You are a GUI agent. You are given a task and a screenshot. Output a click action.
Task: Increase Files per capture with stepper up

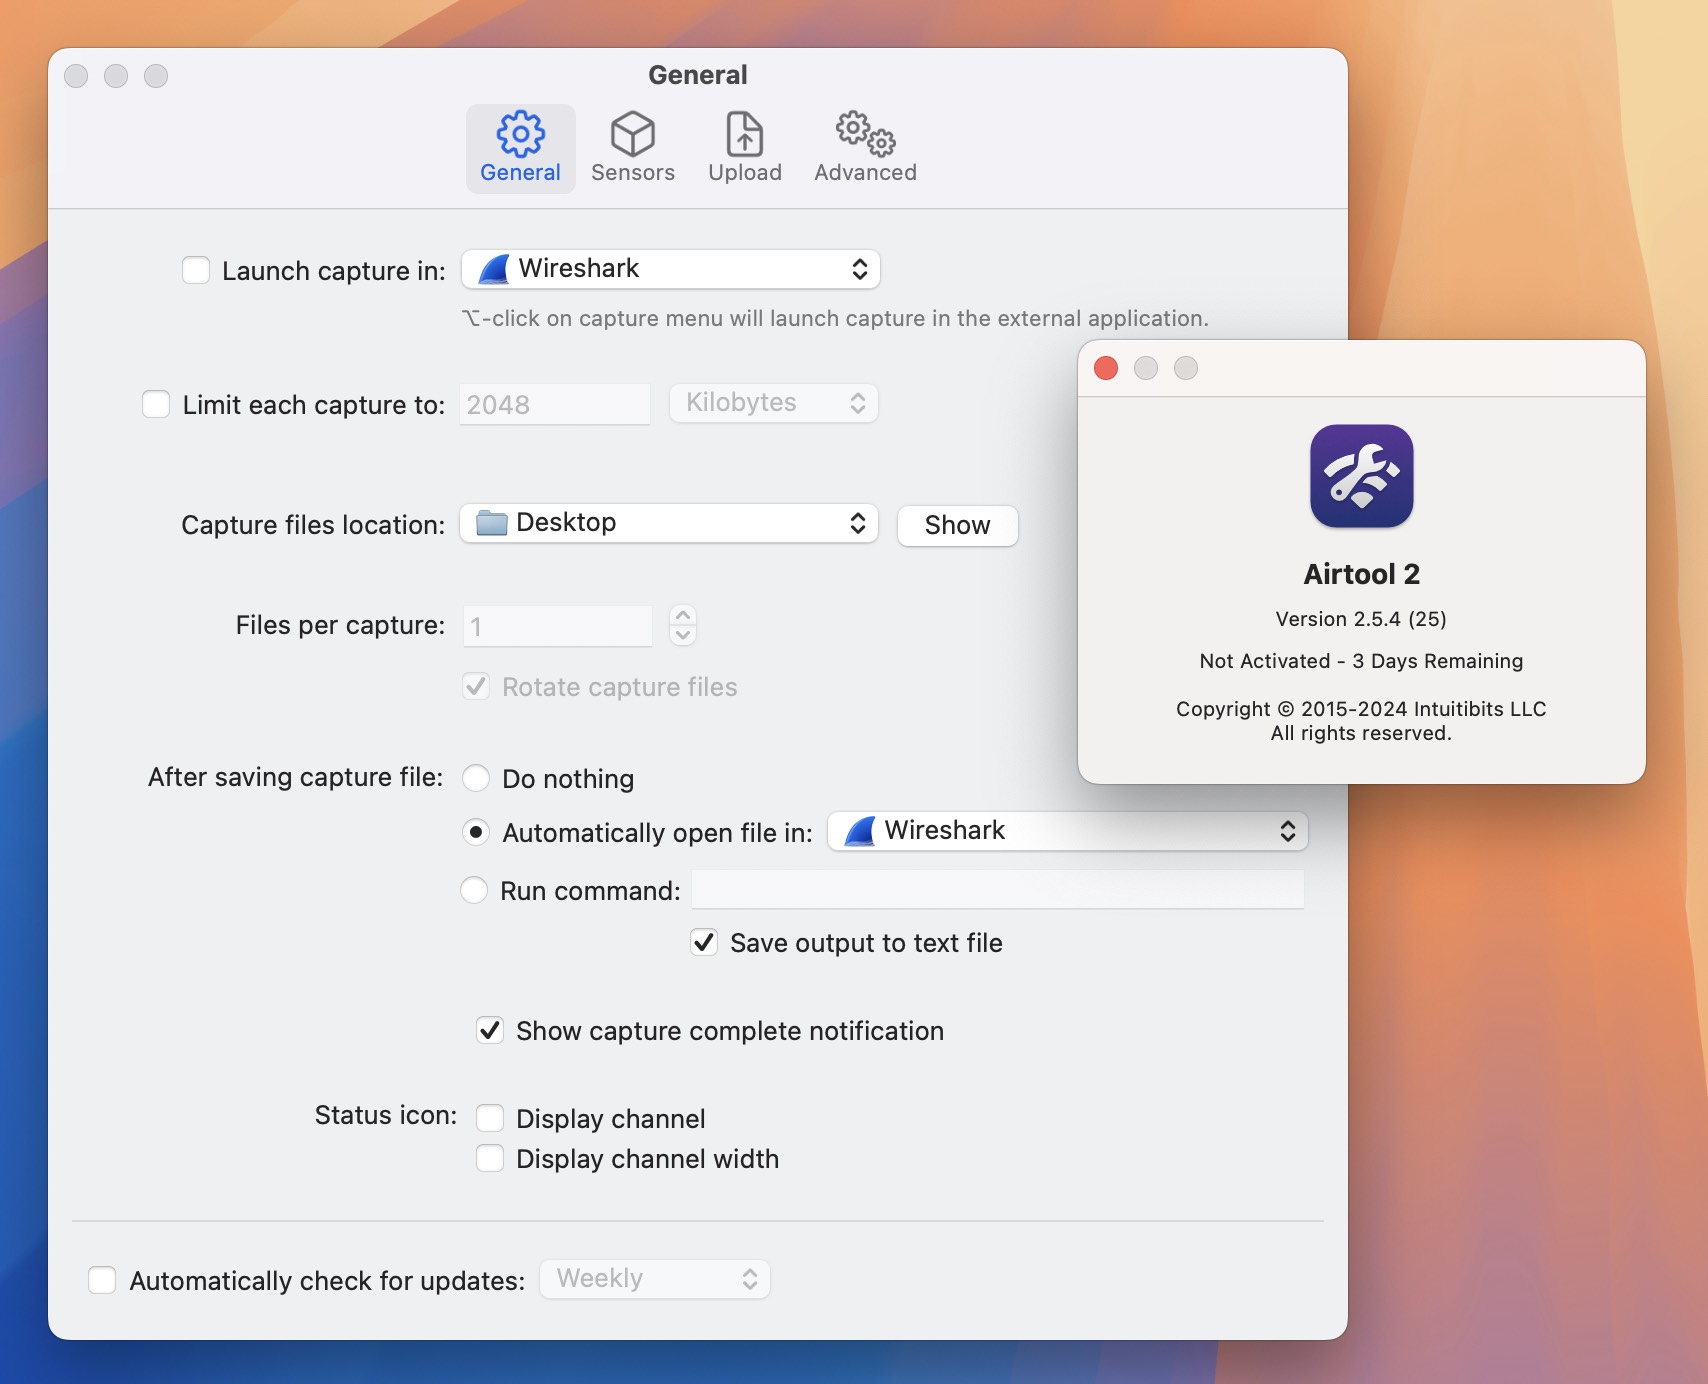tap(683, 616)
